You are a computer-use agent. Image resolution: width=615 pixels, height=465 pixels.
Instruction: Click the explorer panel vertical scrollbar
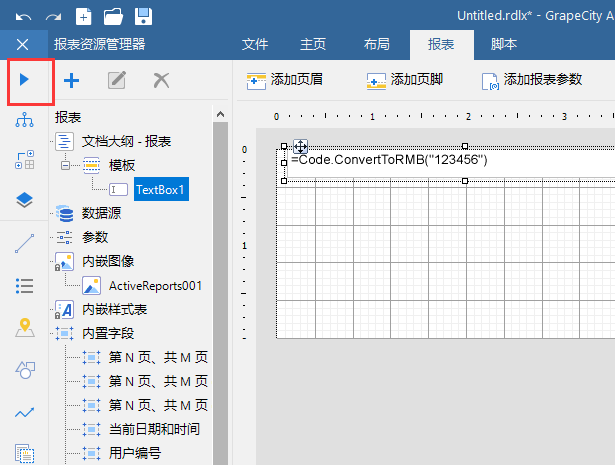(220, 293)
